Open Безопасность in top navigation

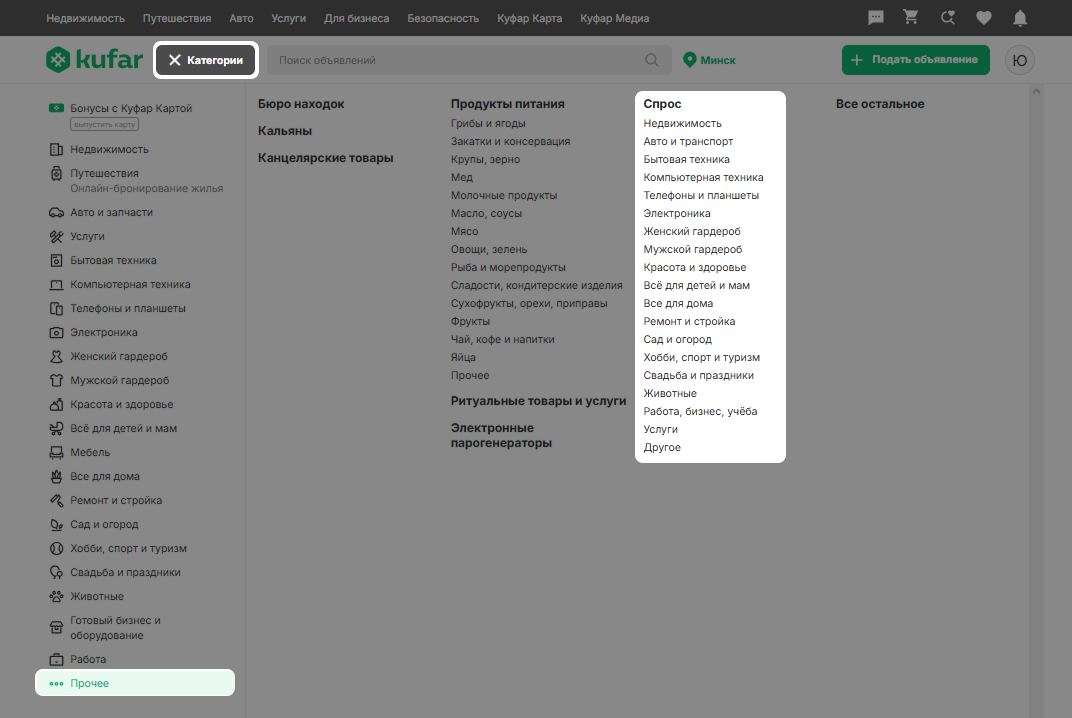point(443,18)
